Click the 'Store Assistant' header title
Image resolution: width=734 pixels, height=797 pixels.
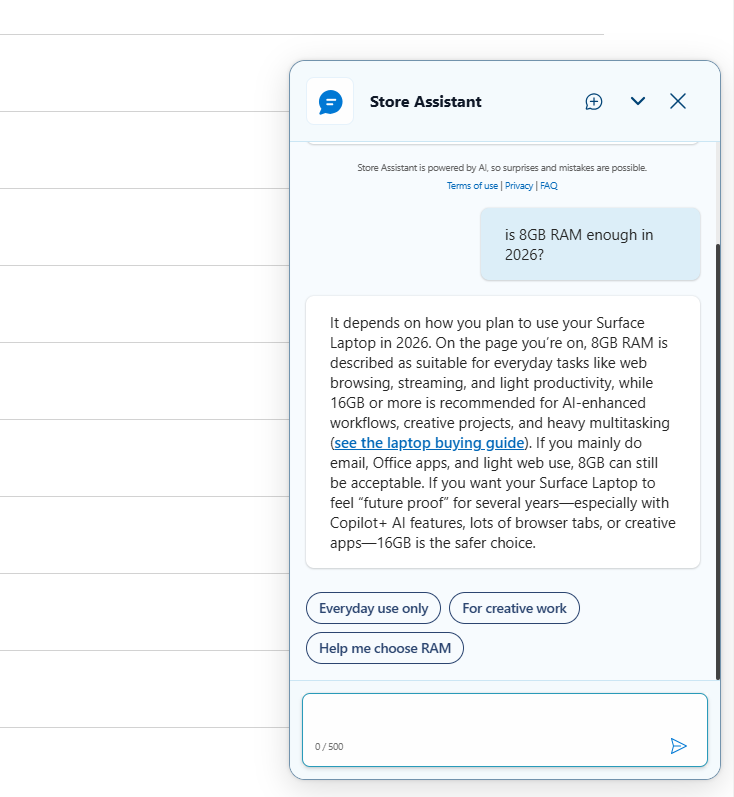425,102
